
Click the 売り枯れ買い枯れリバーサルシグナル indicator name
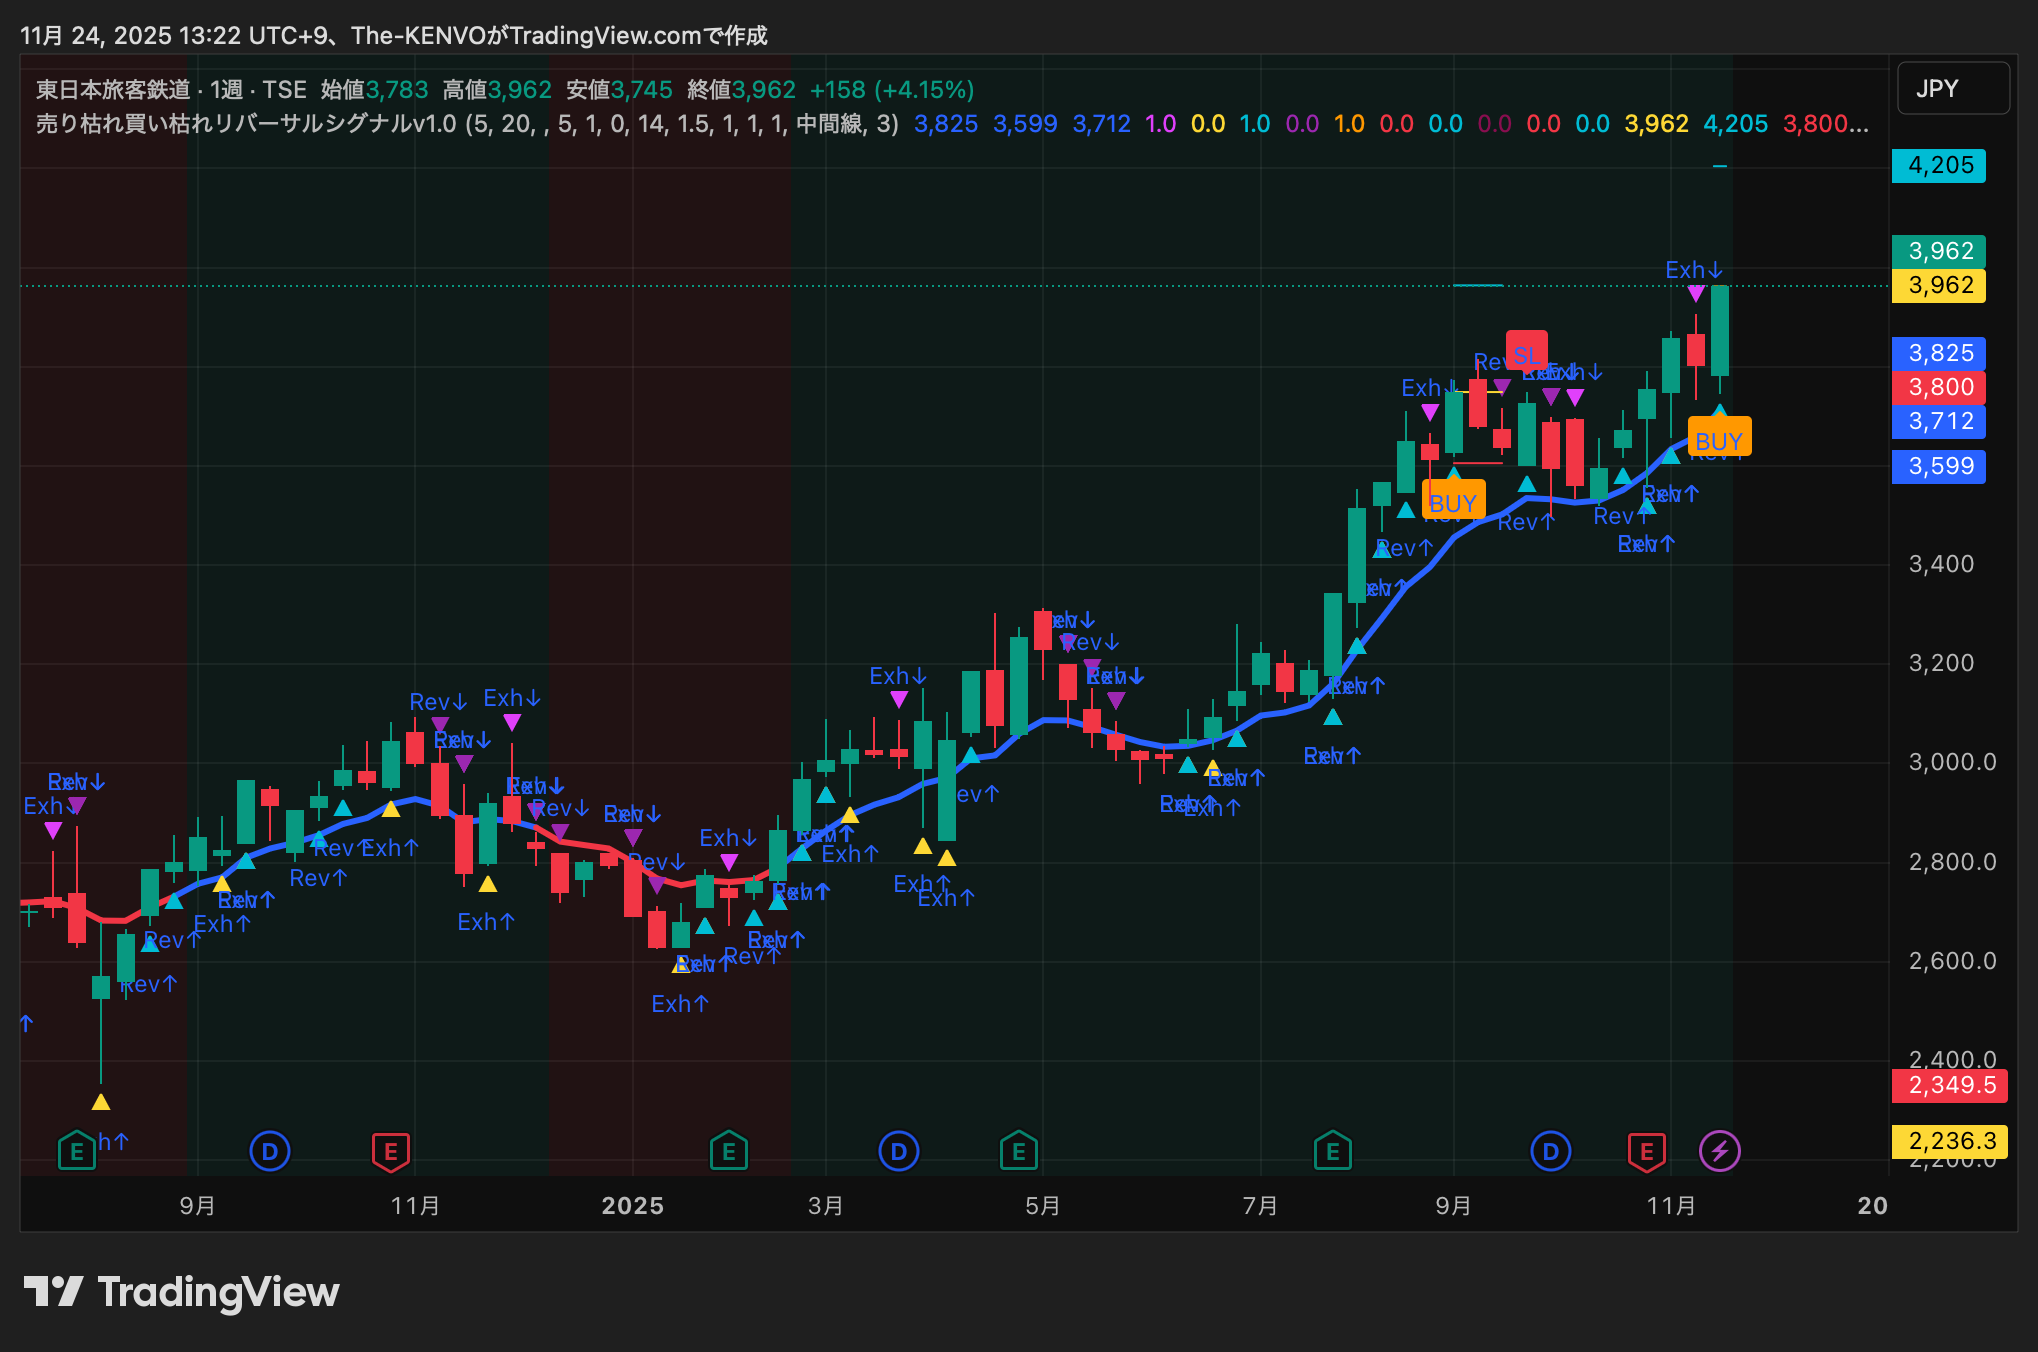tap(224, 124)
